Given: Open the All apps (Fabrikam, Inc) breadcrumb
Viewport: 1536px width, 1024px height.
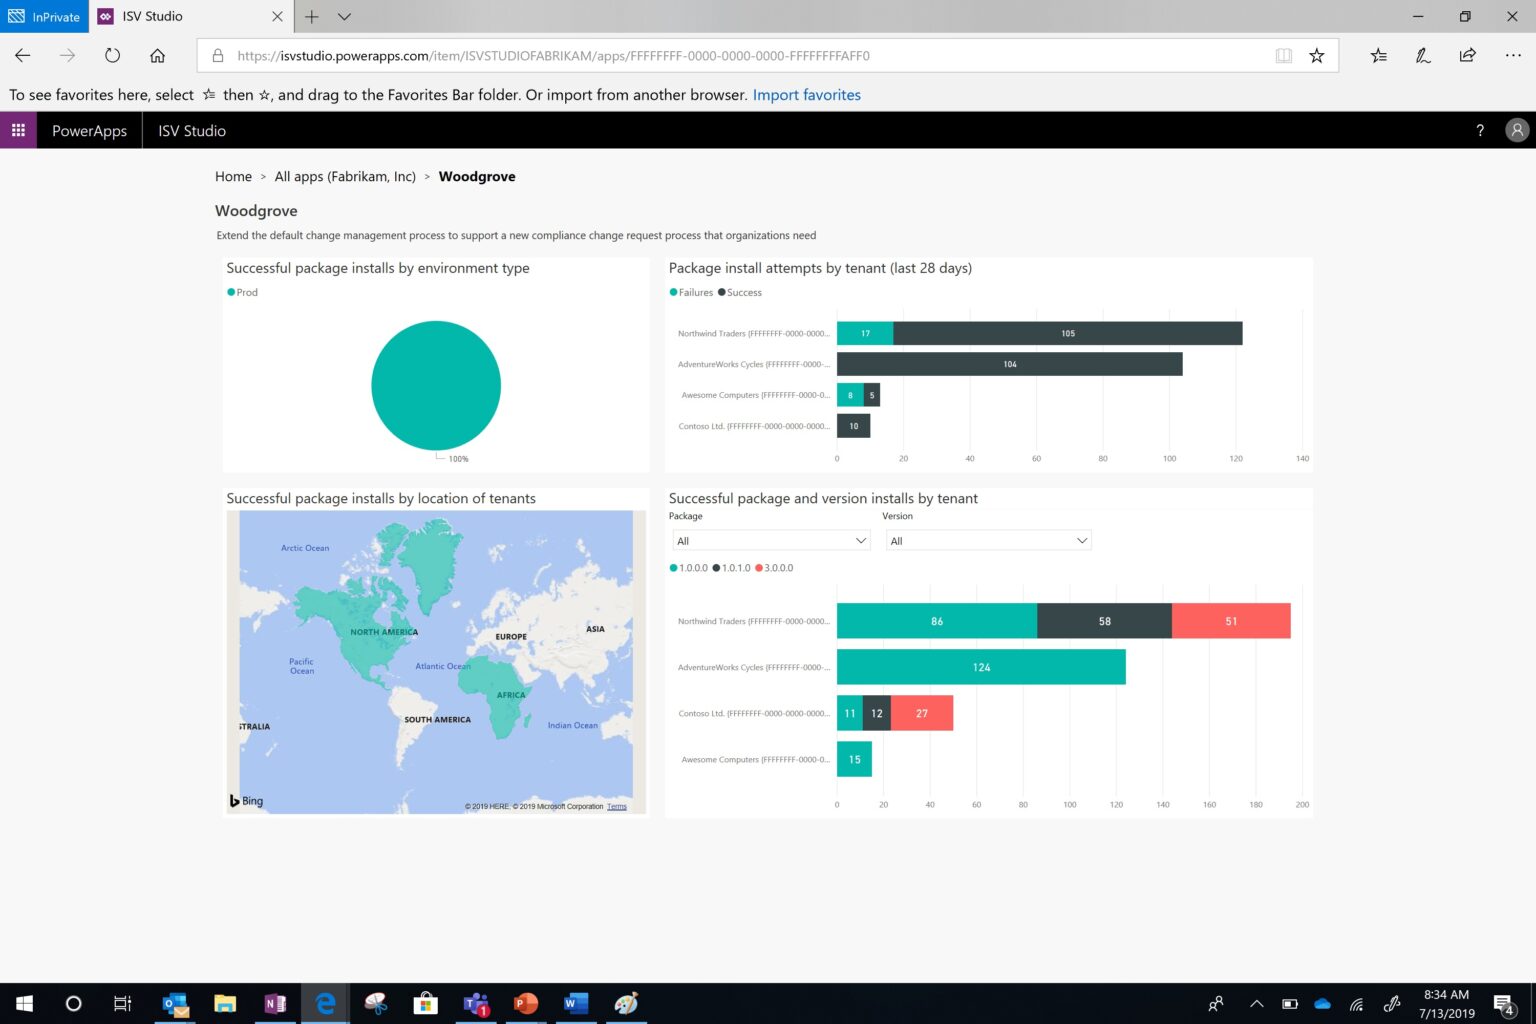Looking at the screenshot, I should [345, 176].
